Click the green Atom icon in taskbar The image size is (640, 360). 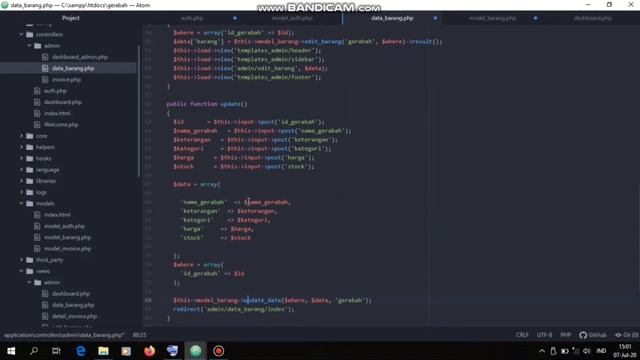tap(196, 351)
